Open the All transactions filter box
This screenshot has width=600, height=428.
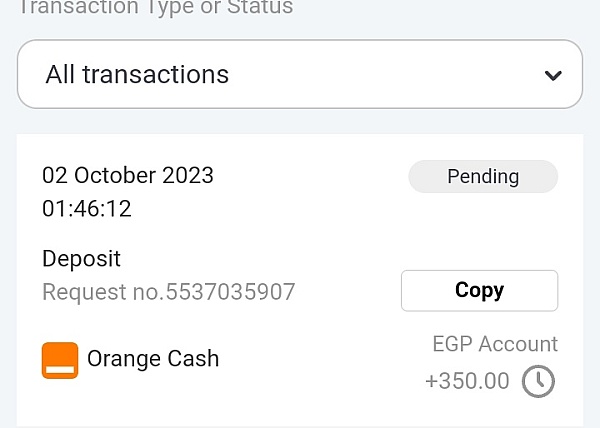pos(300,74)
